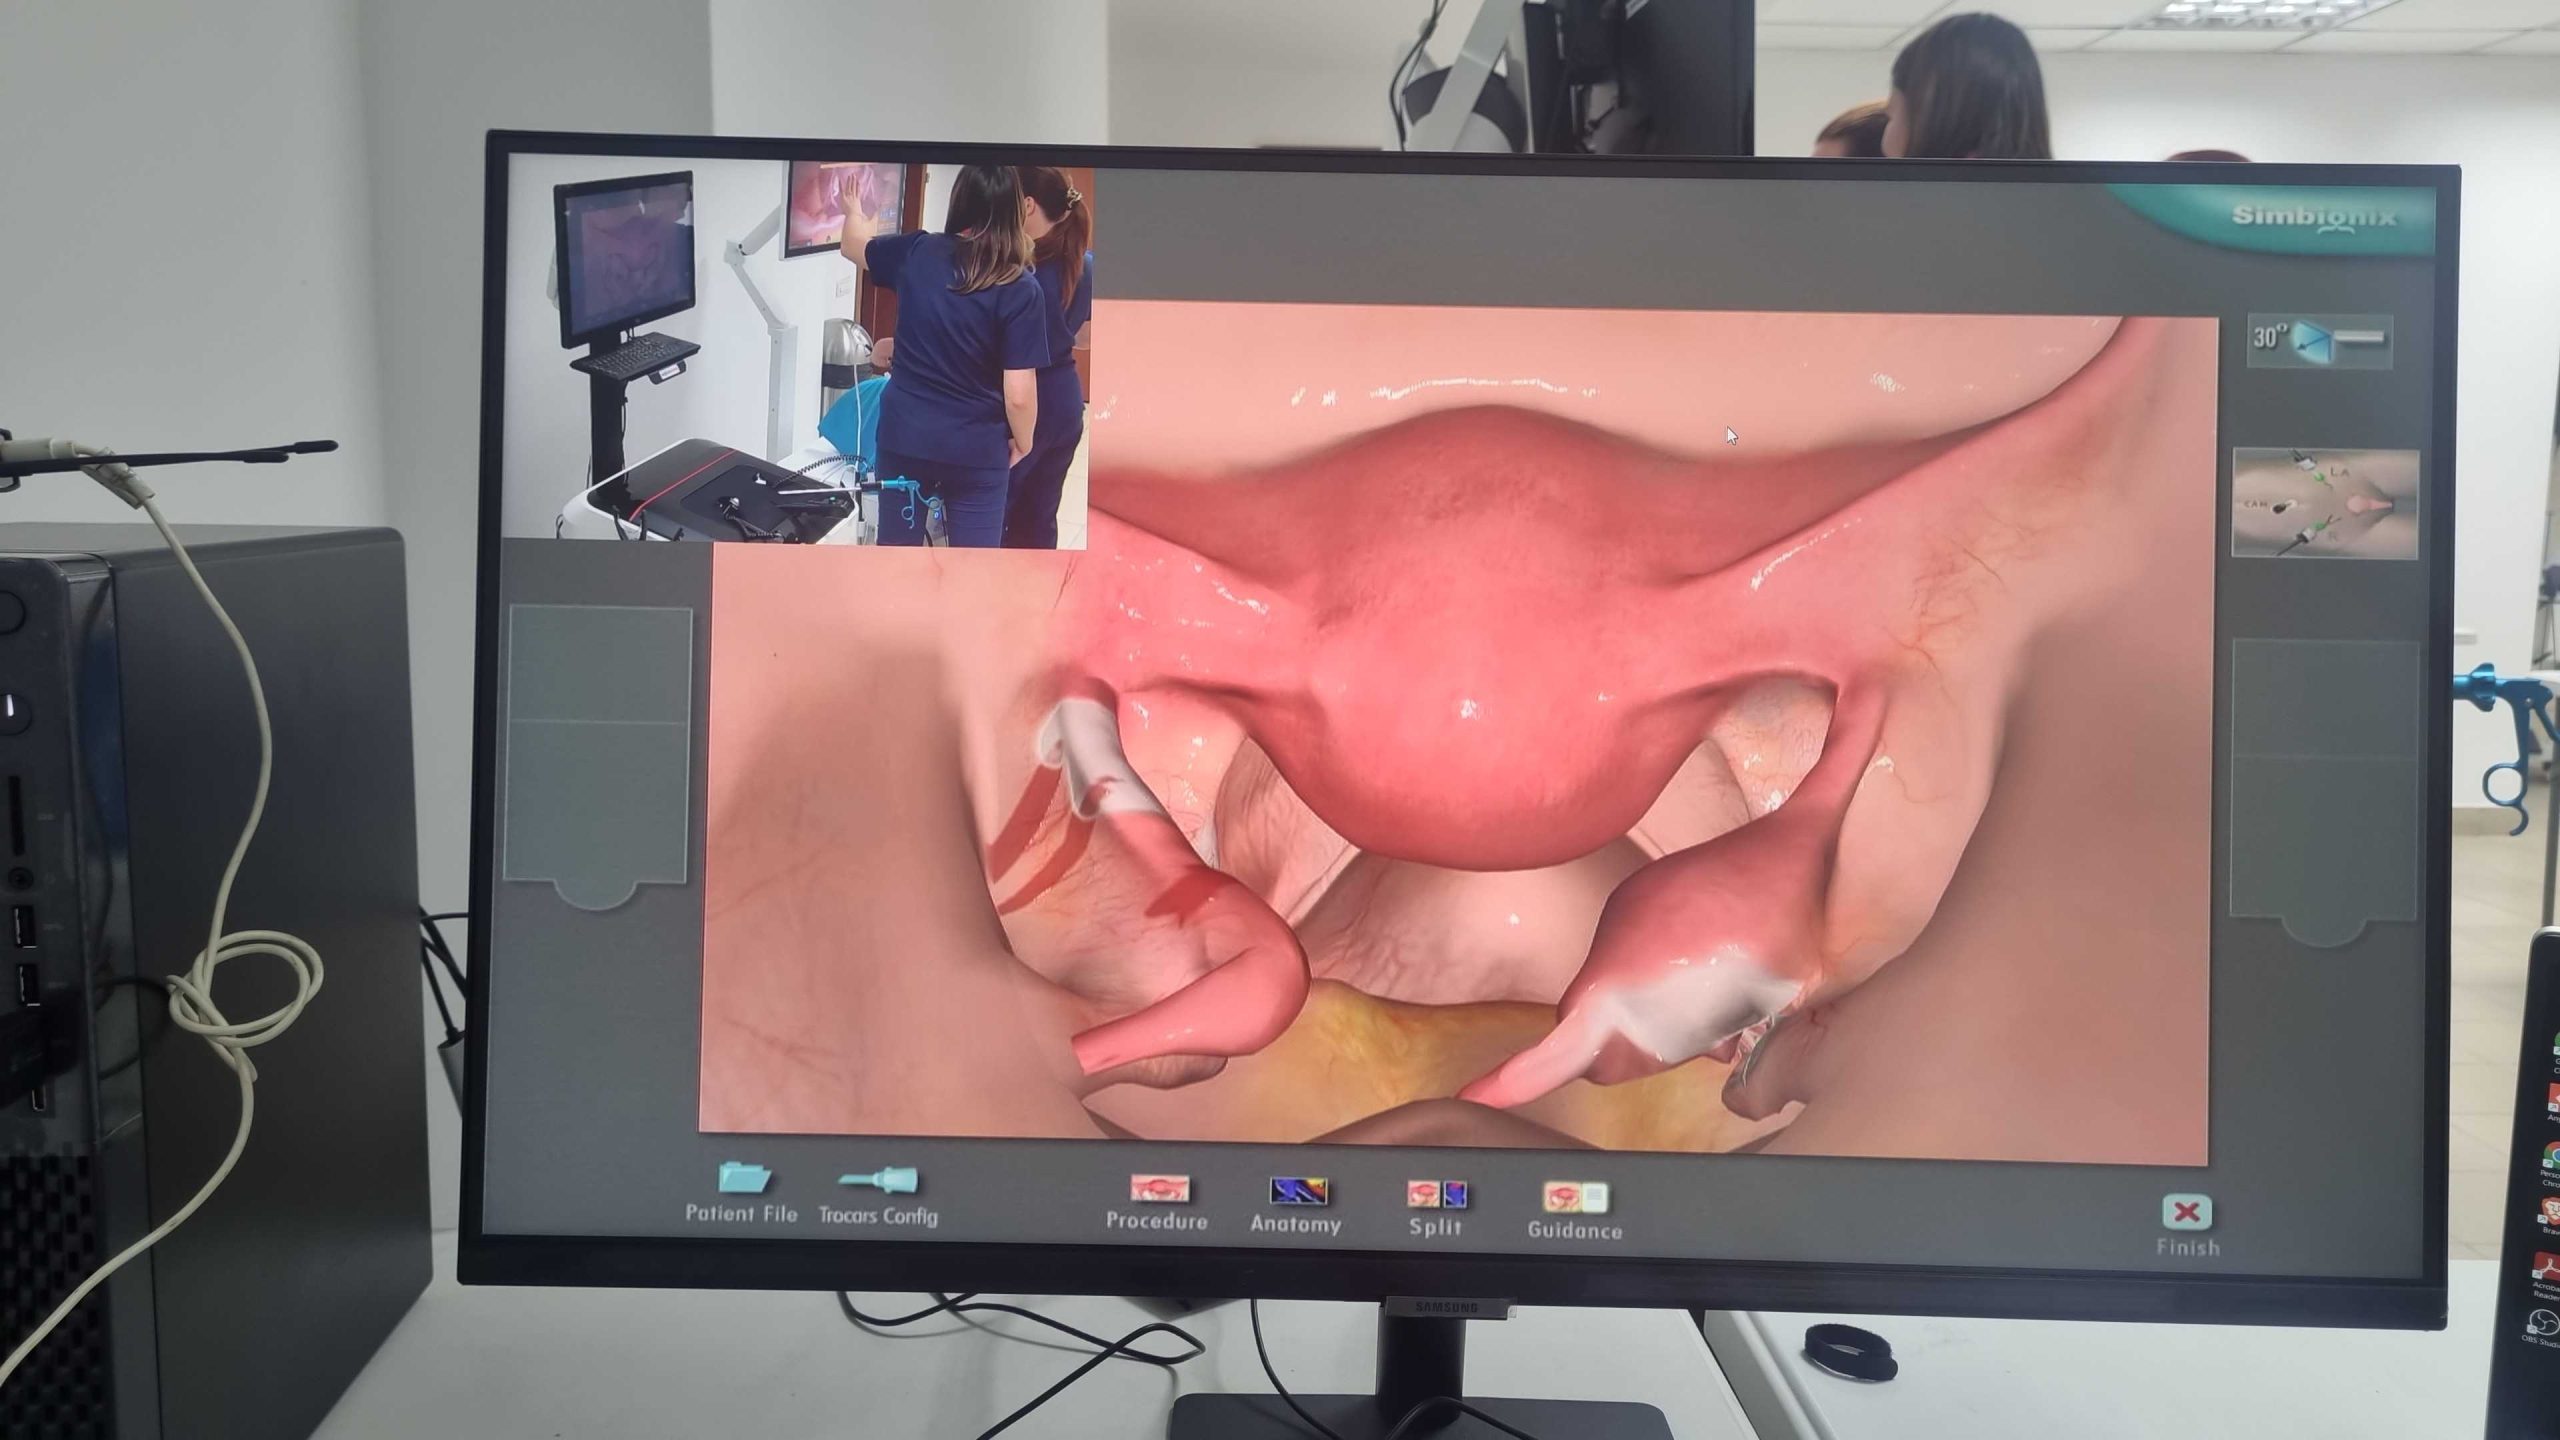The image size is (2560, 1440).
Task: Switch to the Procedure view
Action: pyautogui.click(x=1158, y=1190)
